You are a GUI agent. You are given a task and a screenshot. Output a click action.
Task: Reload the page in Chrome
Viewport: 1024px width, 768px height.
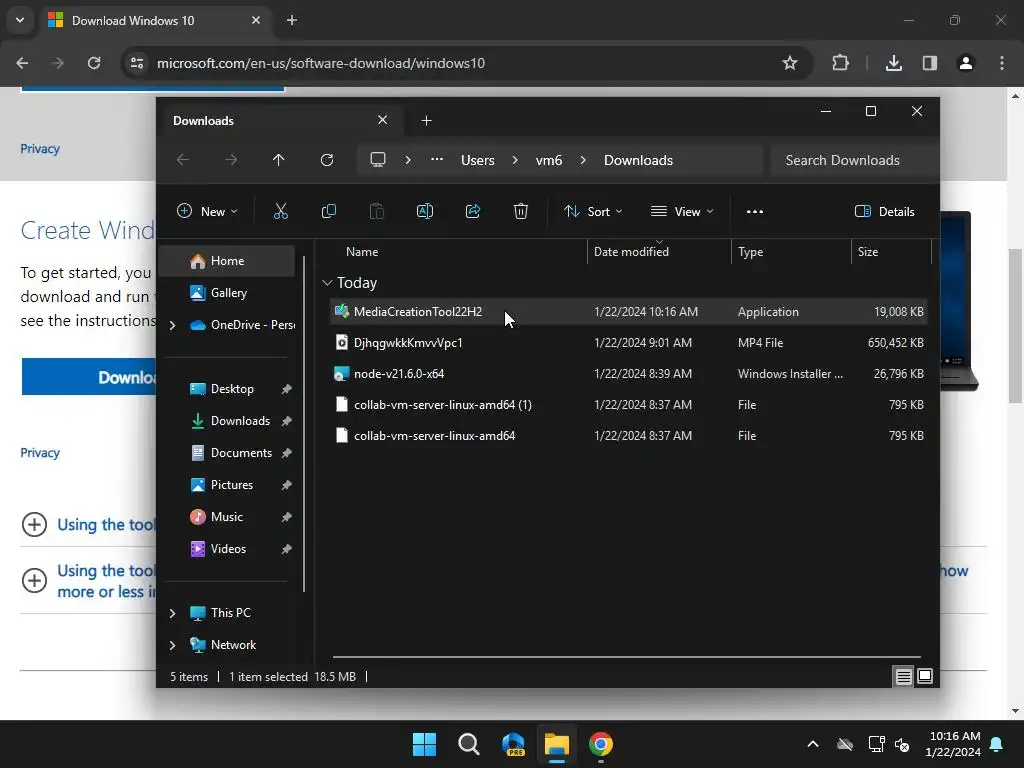pos(94,63)
